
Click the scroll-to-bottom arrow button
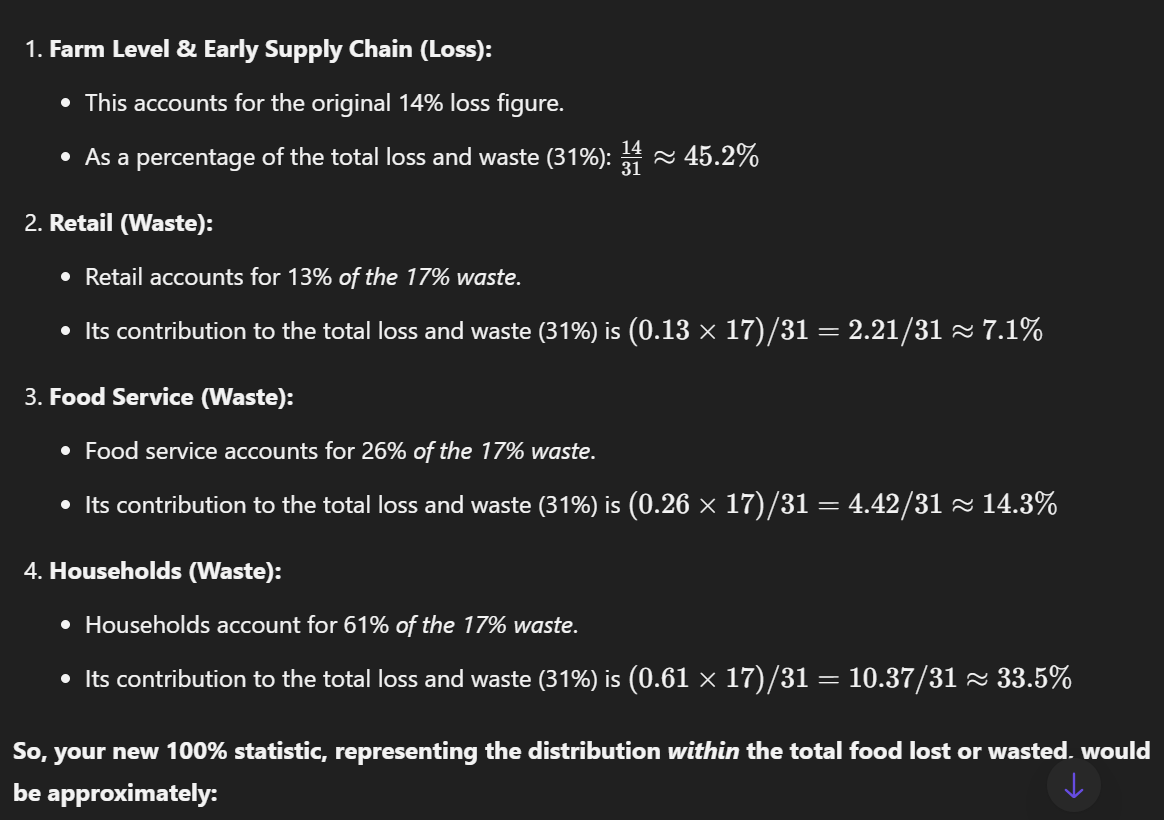(x=1073, y=787)
